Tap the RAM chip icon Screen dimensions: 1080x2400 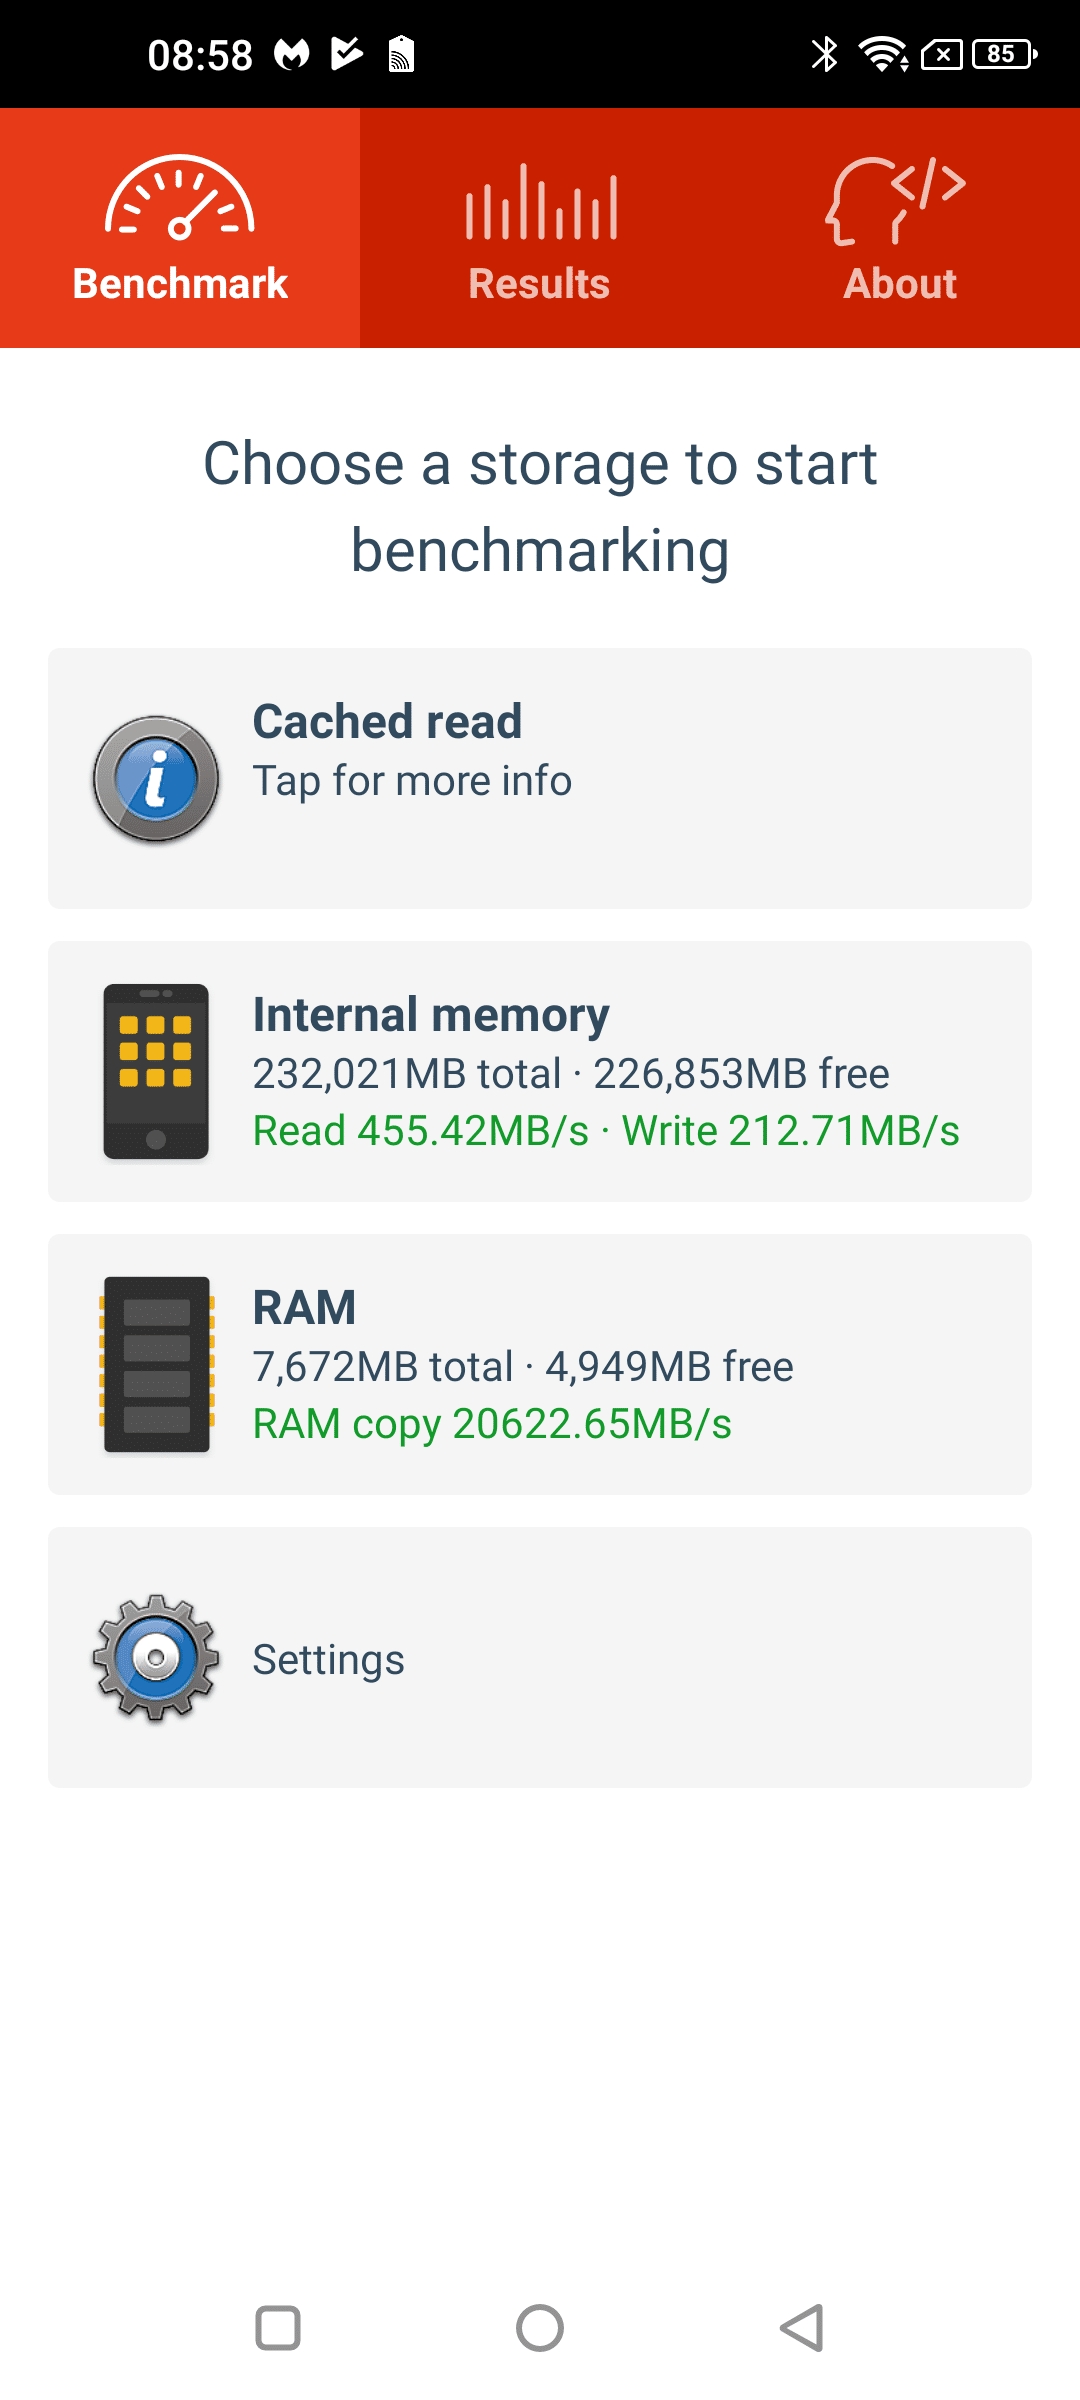point(157,1365)
